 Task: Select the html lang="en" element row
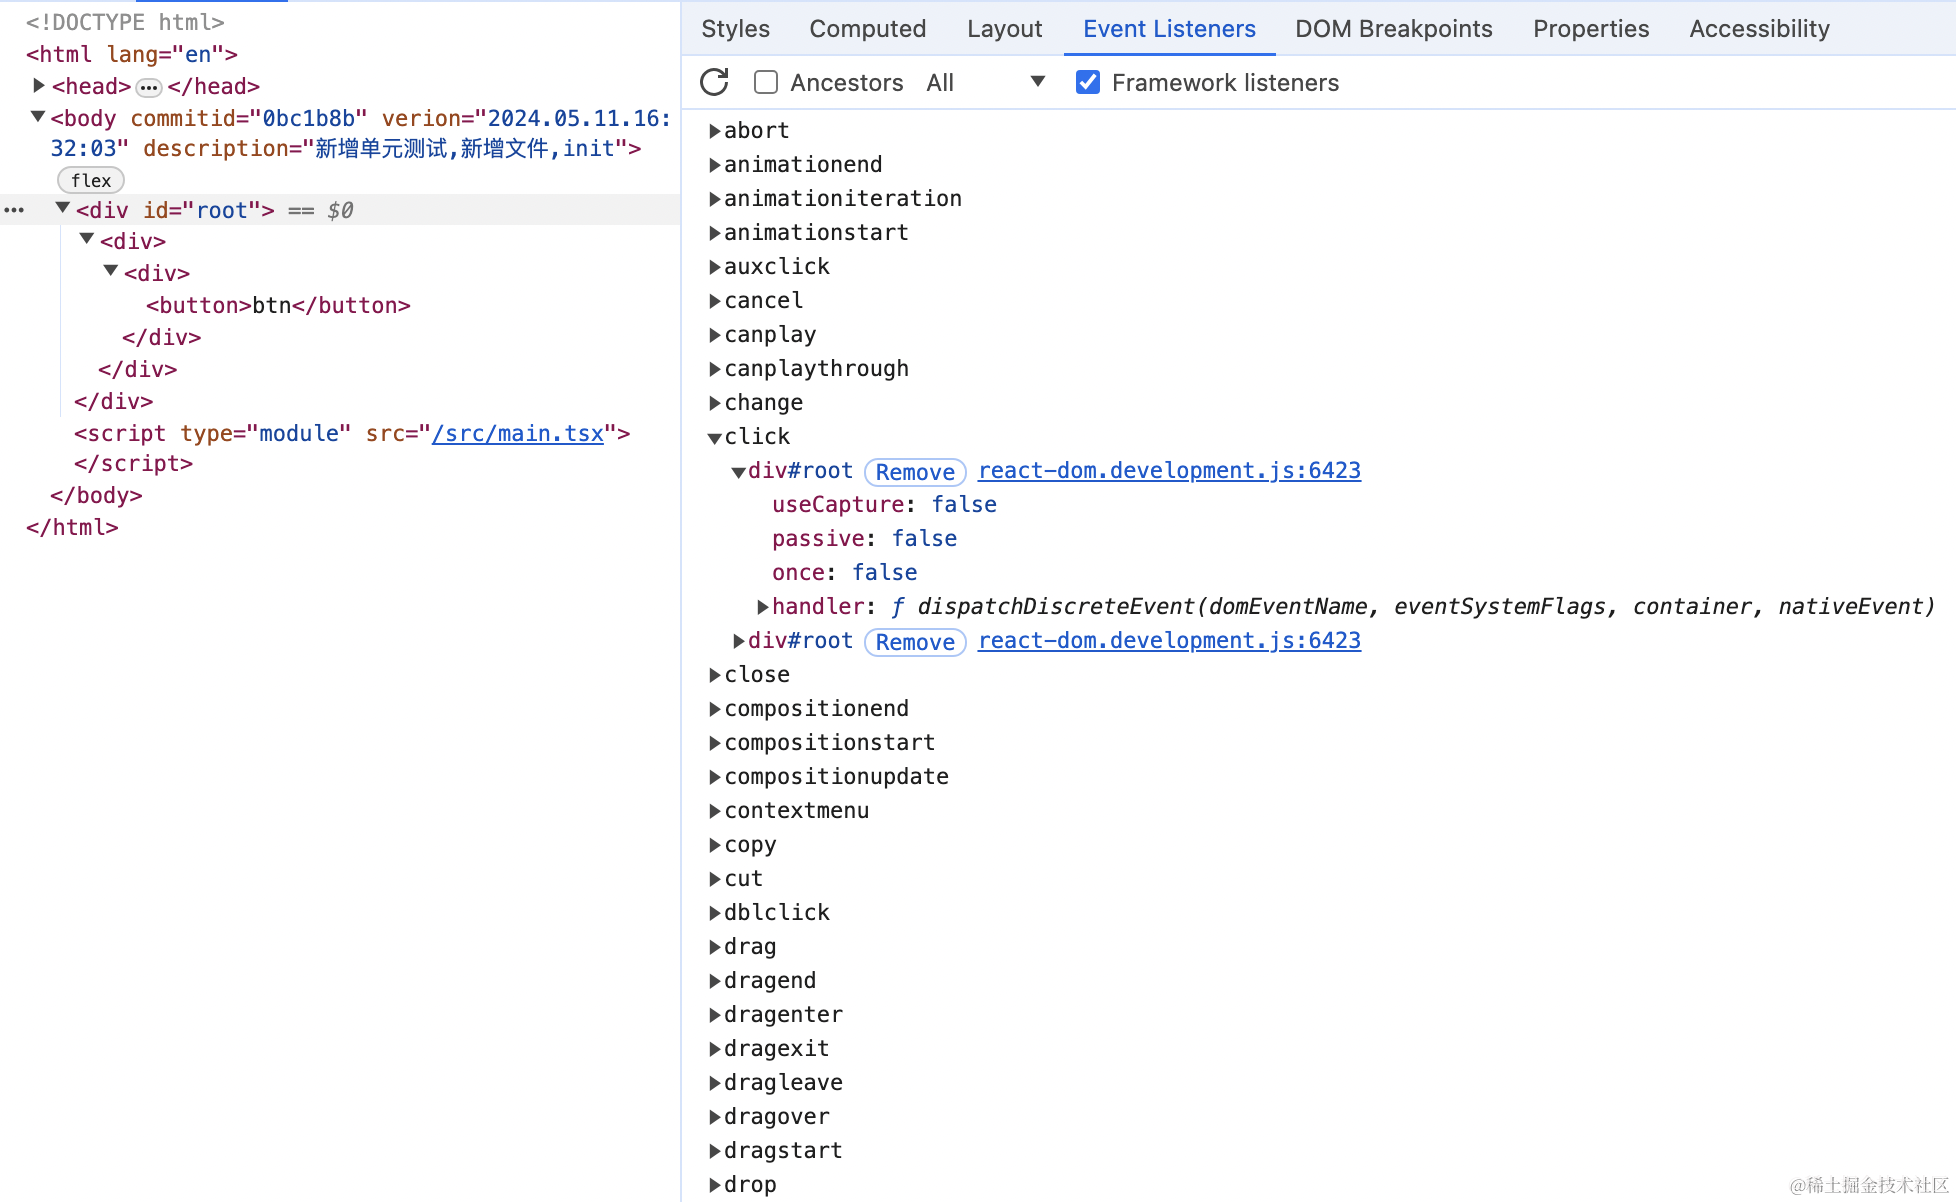tap(132, 54)
